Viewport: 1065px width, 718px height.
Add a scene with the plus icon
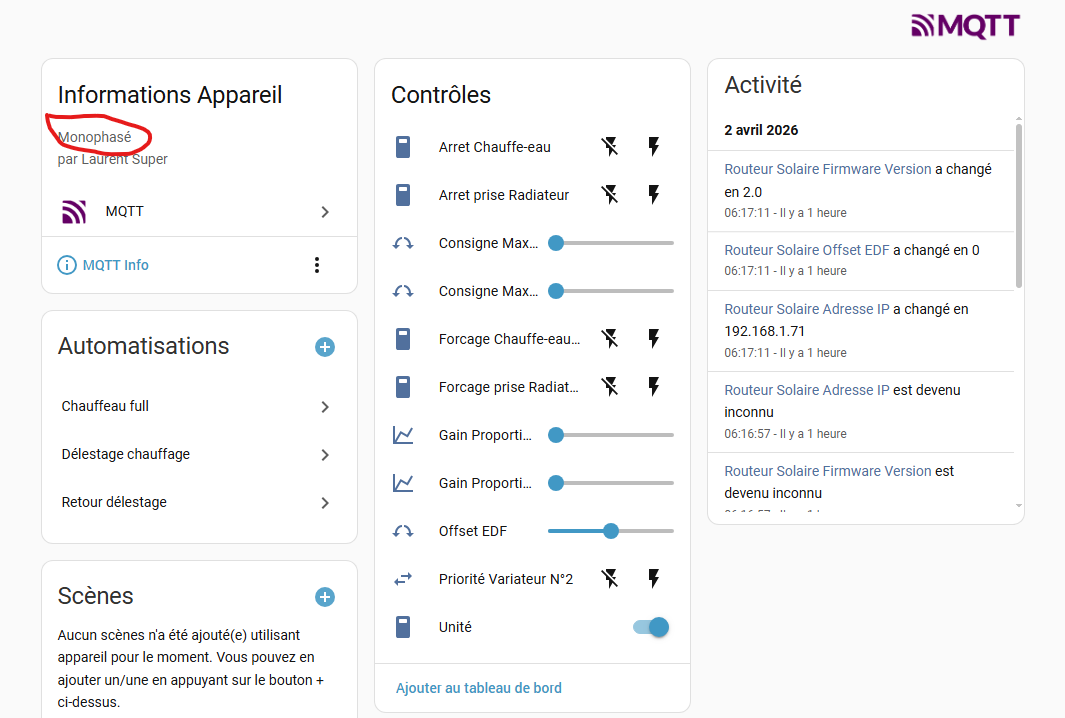tap(325, 597)
